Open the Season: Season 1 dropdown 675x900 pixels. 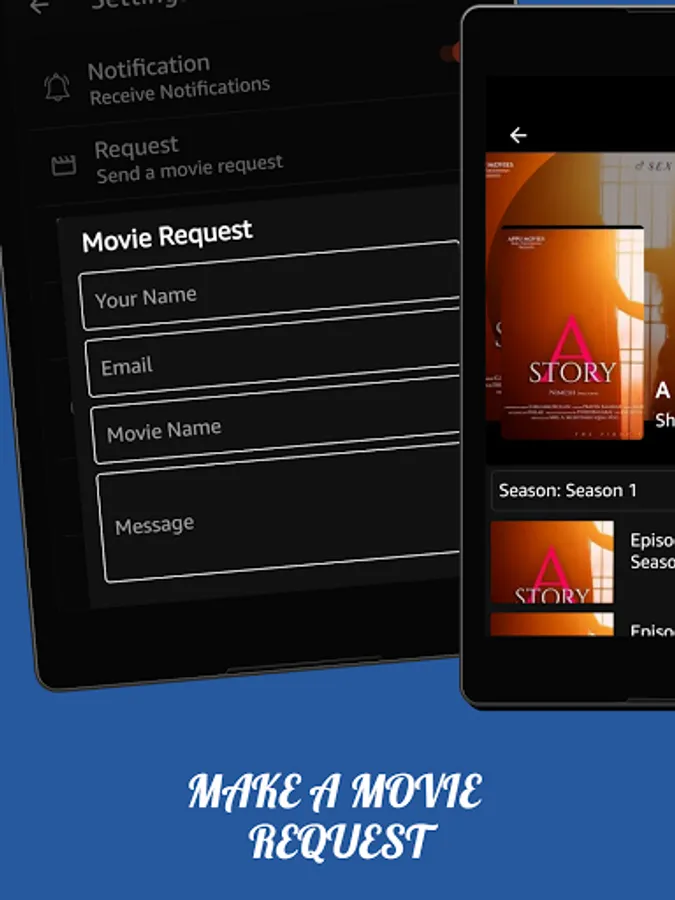583,490
